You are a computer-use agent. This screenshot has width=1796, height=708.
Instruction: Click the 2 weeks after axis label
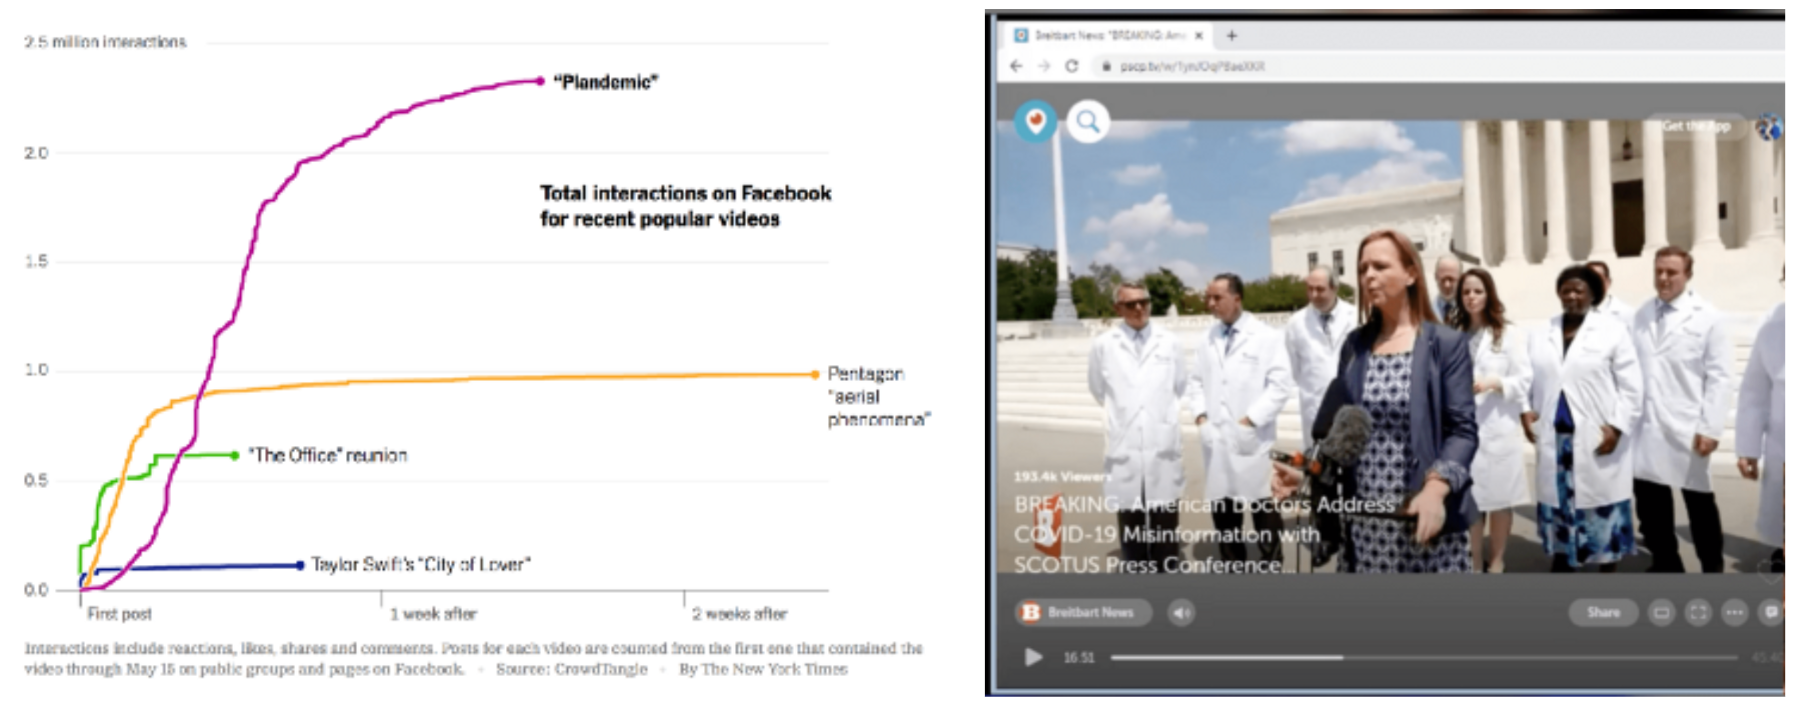[740, 614]
